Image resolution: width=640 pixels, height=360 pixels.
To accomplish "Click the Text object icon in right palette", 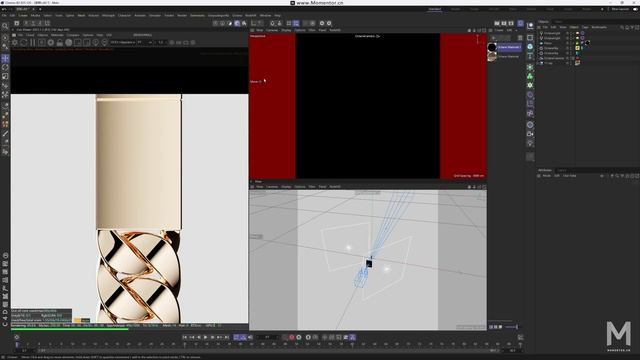I will click(x=530, y=56).
